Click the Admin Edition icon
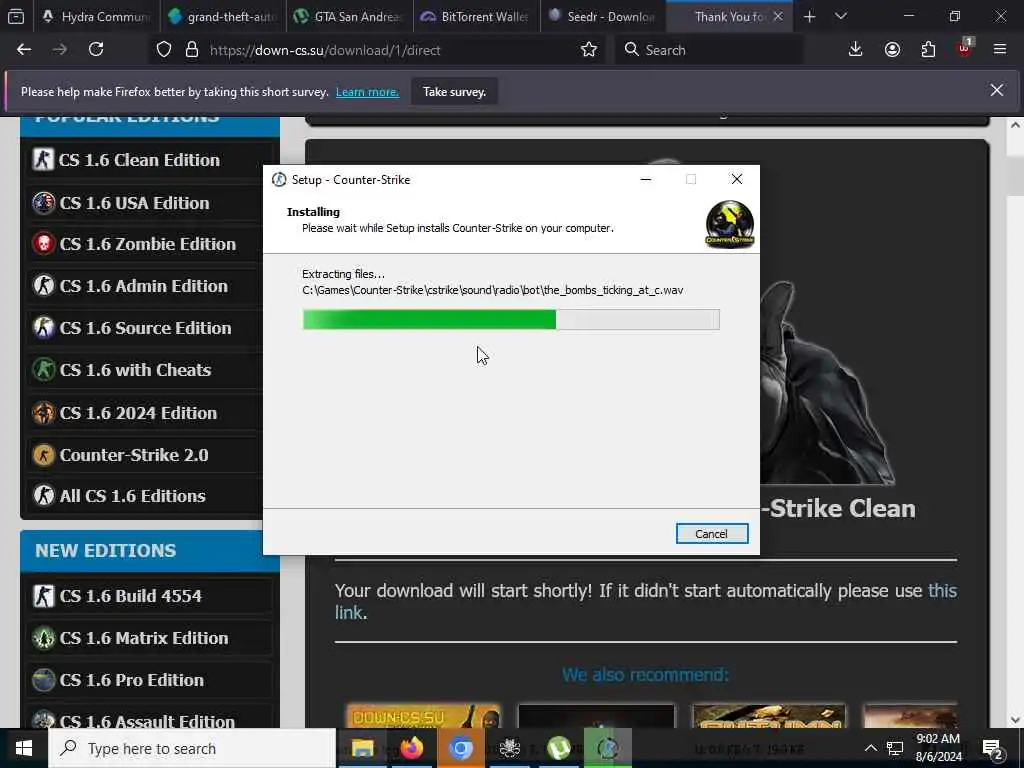1024x768 pixels. [x=43, y=285]
